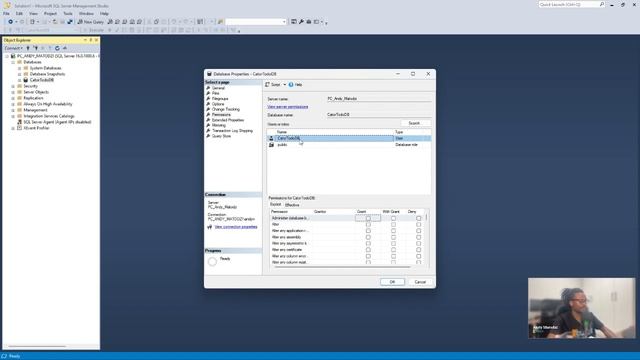Viewport: 640px width, 360px height.
Task: Open the View menu
Action: click(33, 13)
